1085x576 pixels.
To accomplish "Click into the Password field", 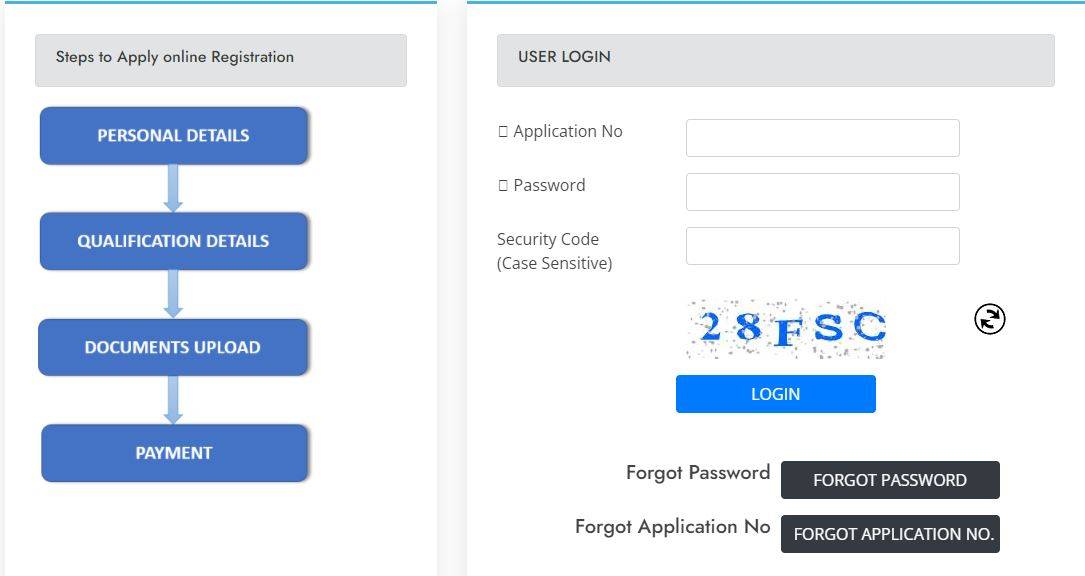I will 822,192.
